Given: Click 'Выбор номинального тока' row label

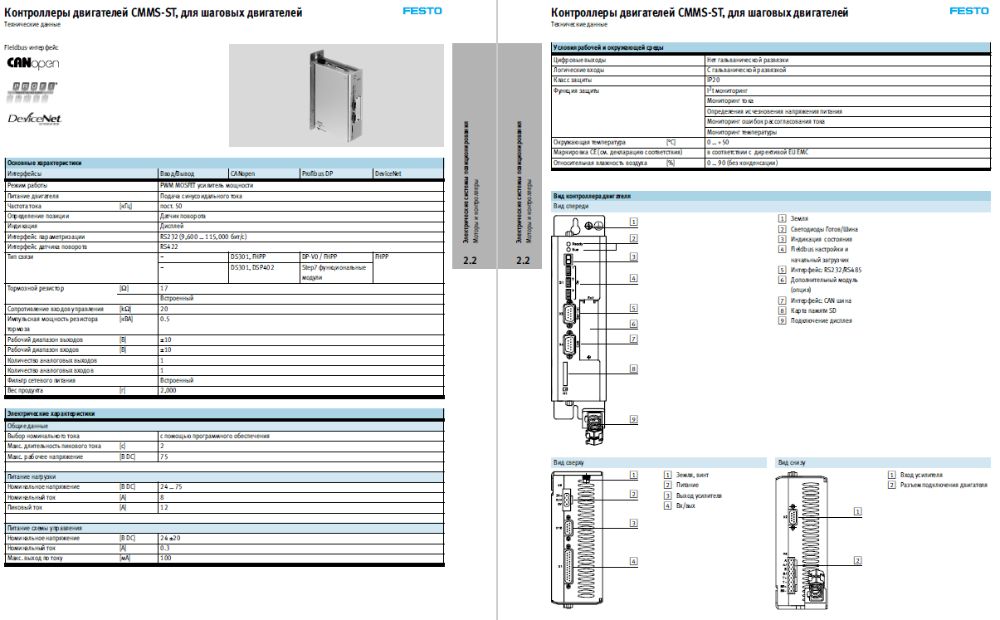Looking at the screenshot, I should pos(43,436).
